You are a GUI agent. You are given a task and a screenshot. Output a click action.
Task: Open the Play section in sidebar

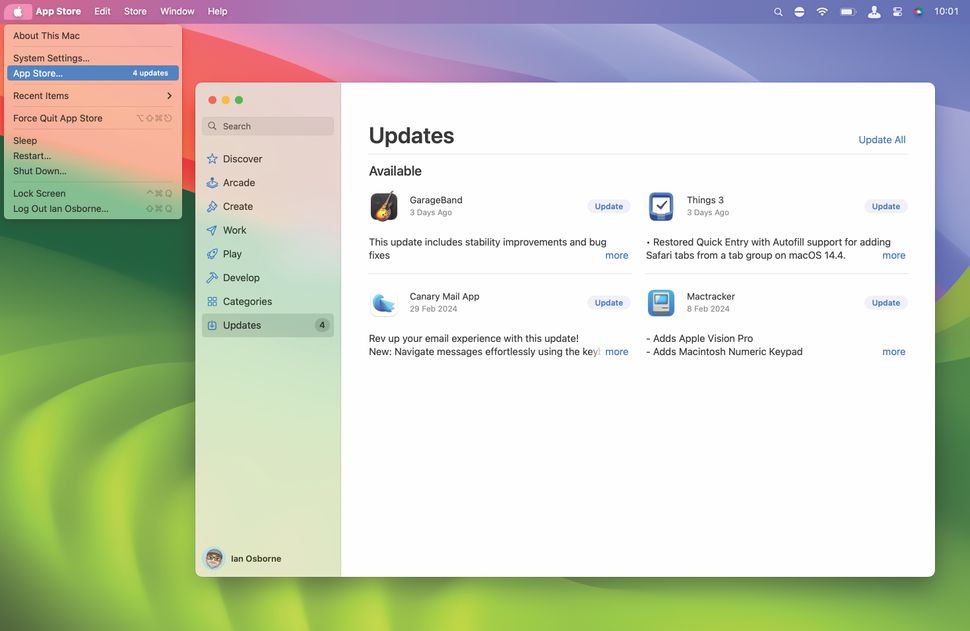pos(267,254)
